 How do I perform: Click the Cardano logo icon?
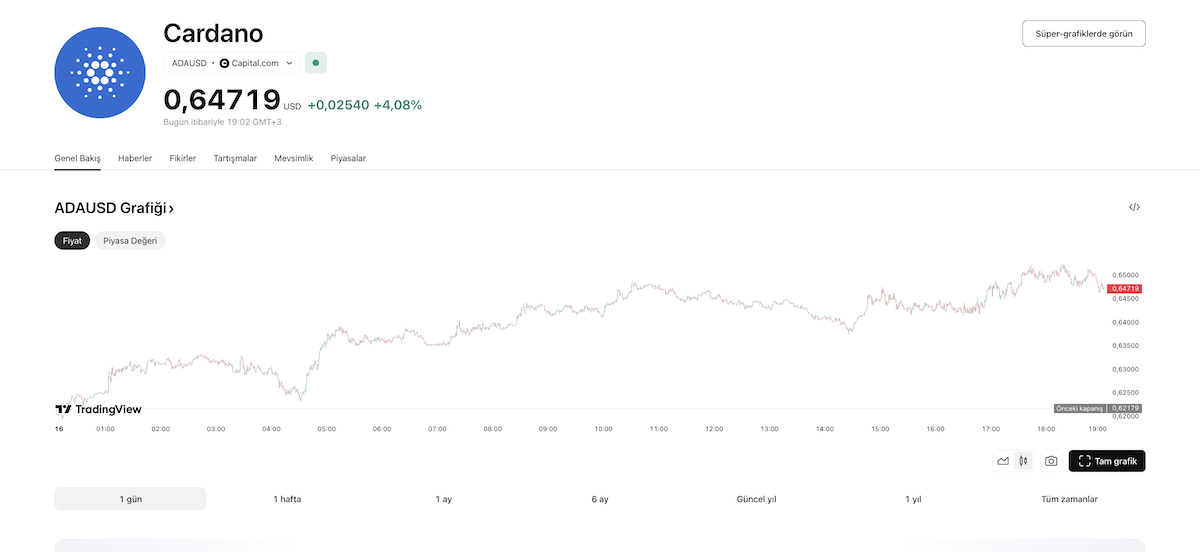click(99, 72)
